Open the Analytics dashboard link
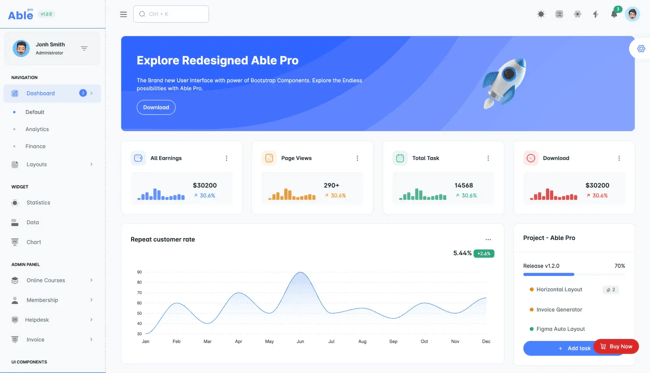The width and height of the screenshot is (650, 373). click(37, 129)
